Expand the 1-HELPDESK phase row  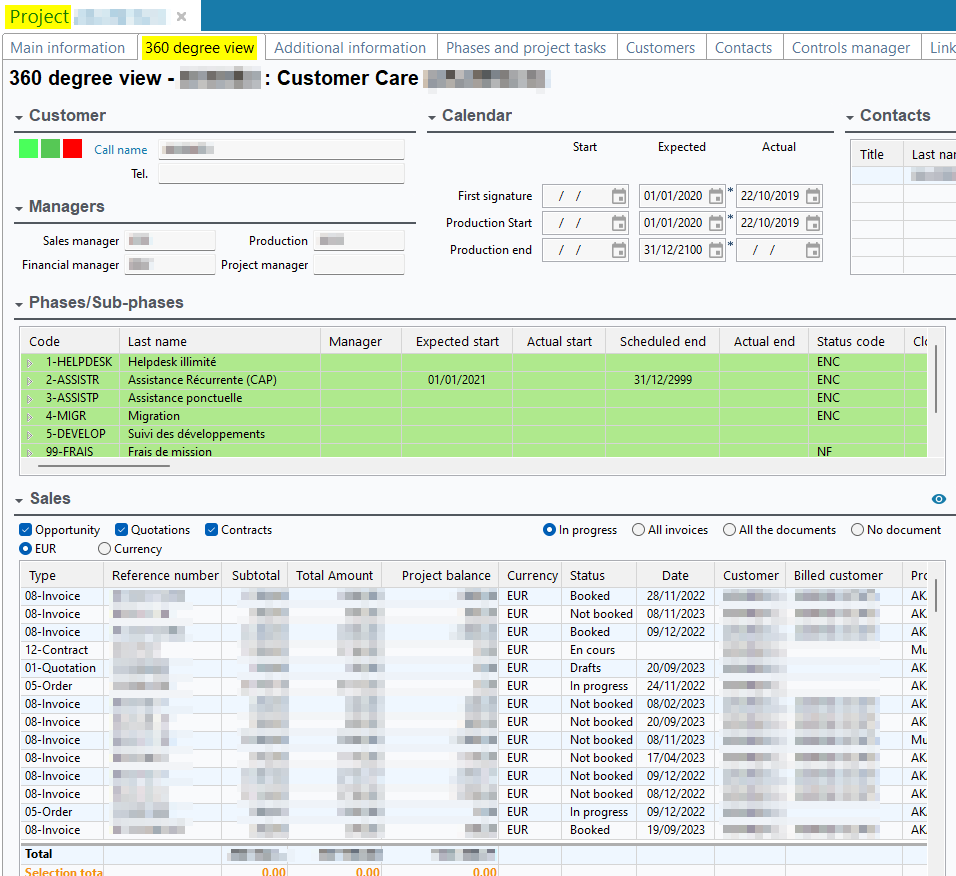point(30,362)
